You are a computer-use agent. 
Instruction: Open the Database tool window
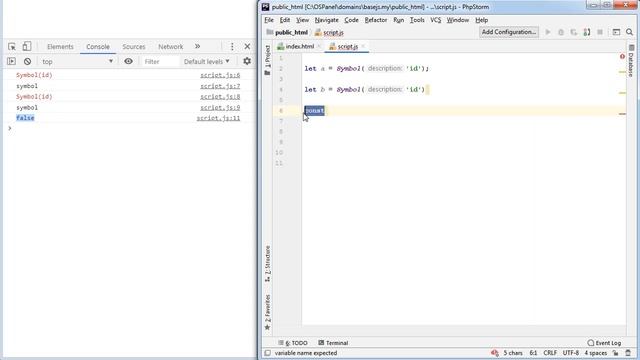pos(631,61)
